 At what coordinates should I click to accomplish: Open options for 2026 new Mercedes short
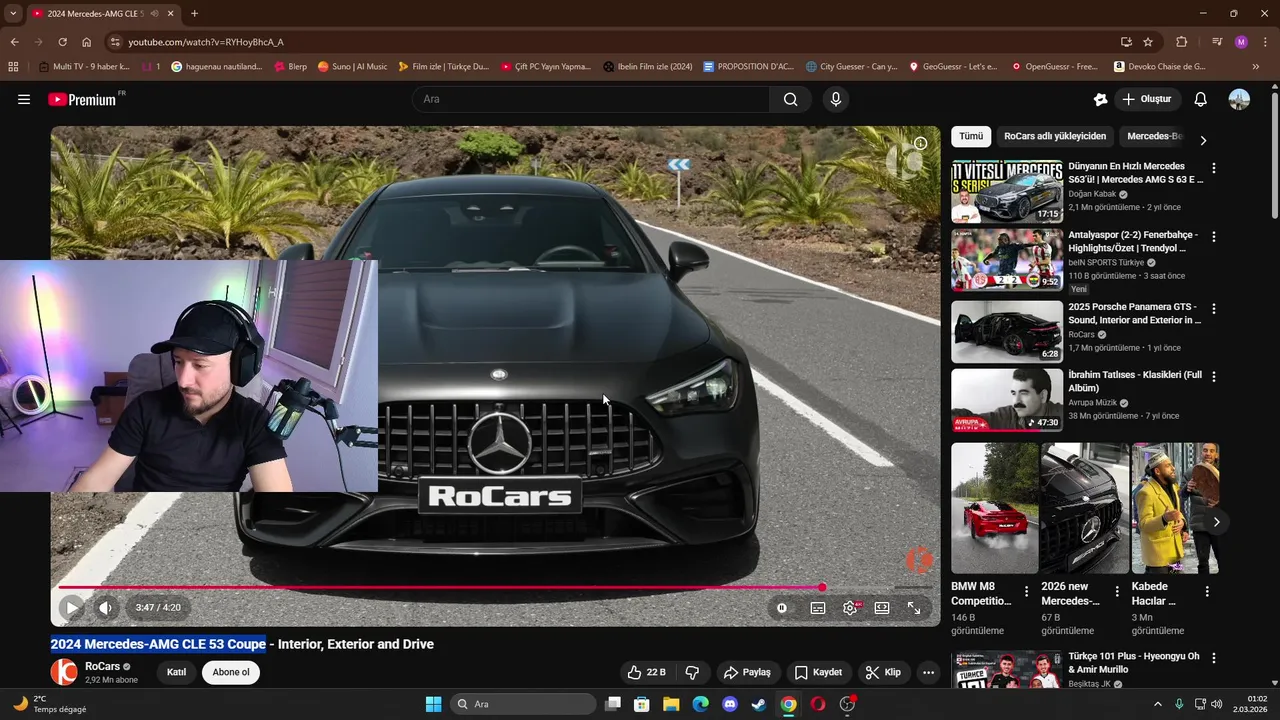(1117, 592)
